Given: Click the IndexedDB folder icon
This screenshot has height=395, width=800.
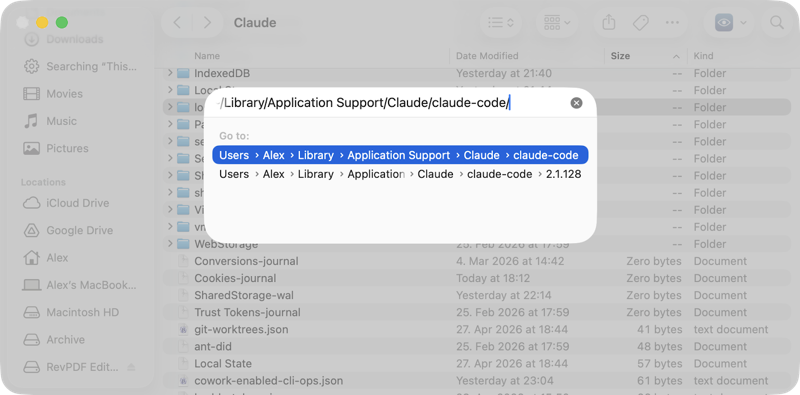Looking at the screenshot, I should coord(183,73).
